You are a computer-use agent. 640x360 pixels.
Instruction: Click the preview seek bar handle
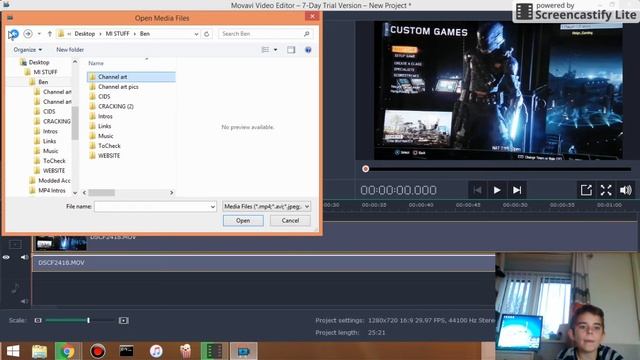pyautogui.click(x=365, y=169)
